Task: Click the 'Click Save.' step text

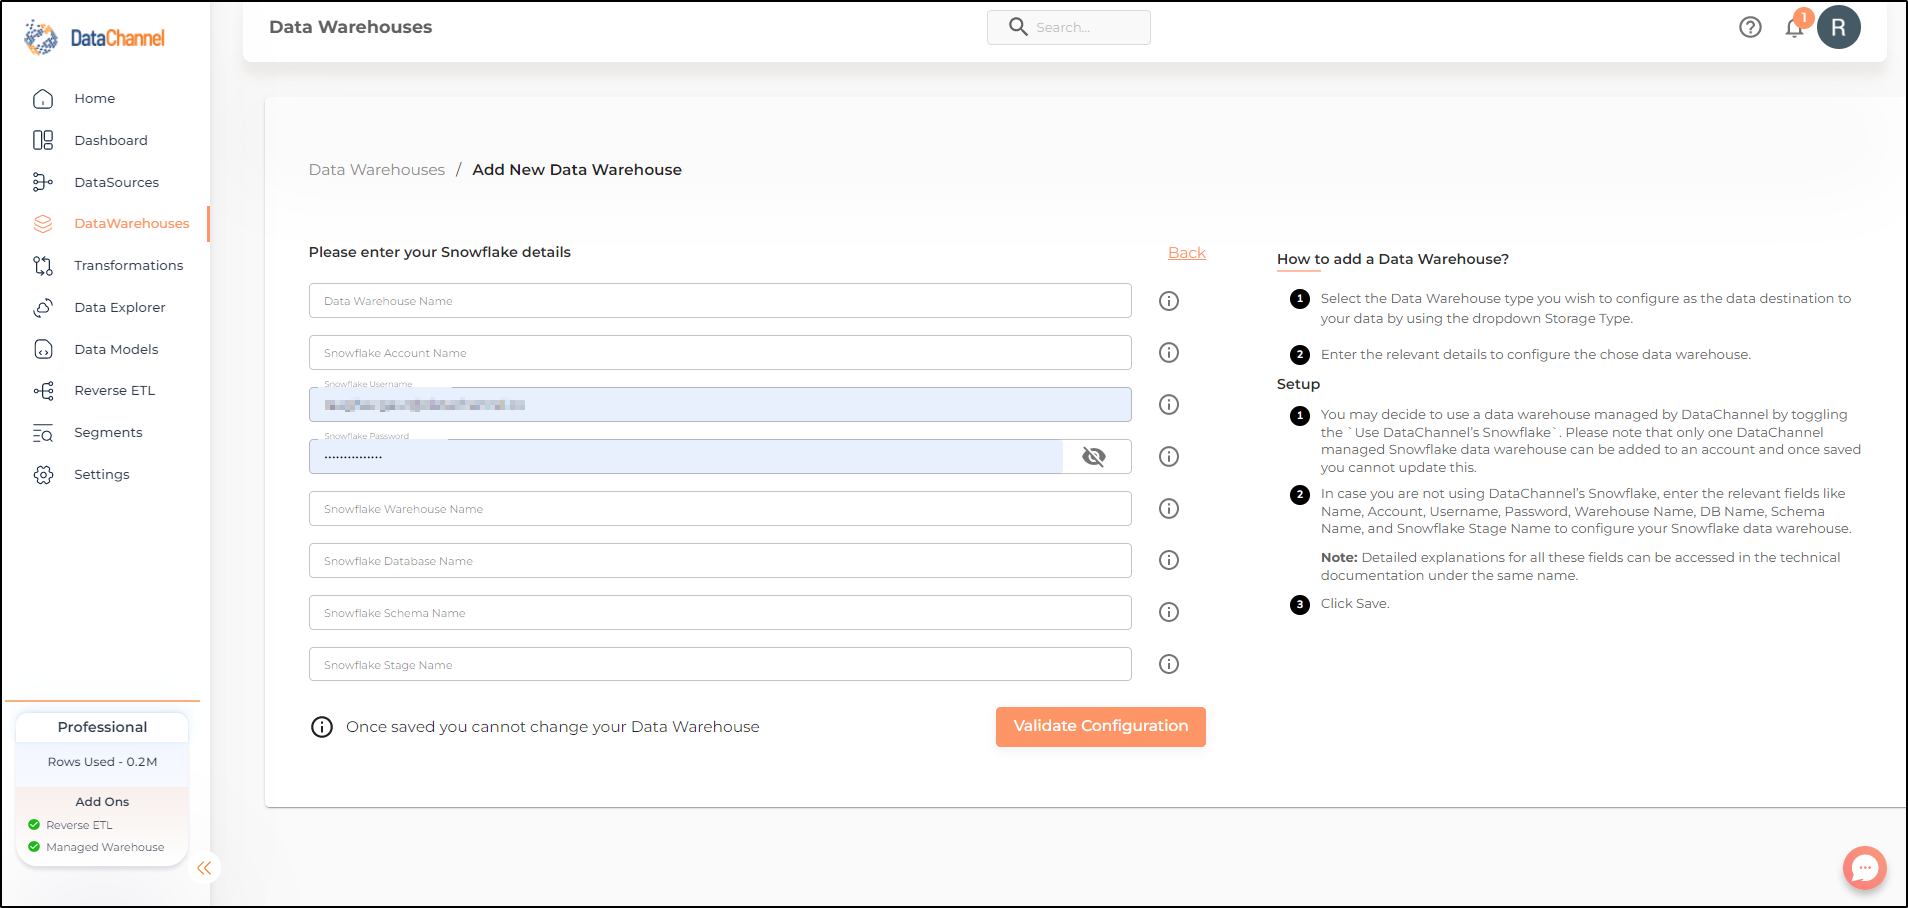Action: click(1355, 604)
